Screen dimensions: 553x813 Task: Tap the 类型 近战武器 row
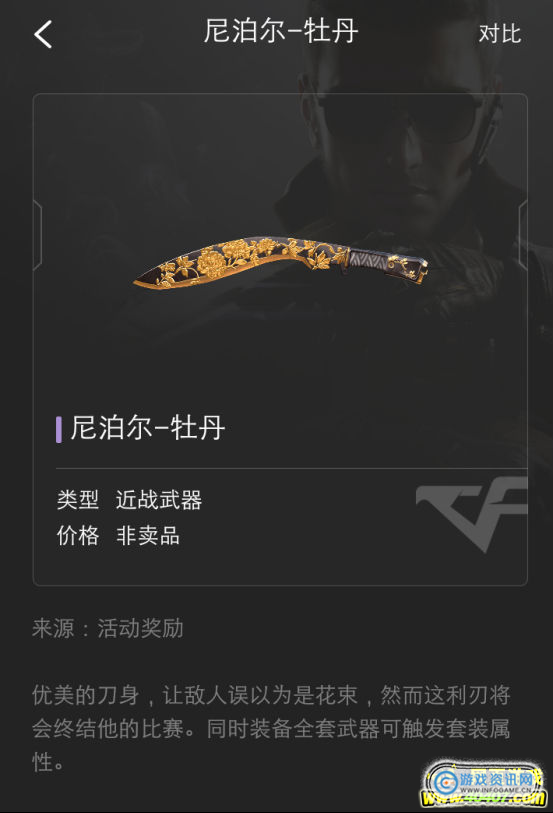pyautogui.click(x=130, y=500)
